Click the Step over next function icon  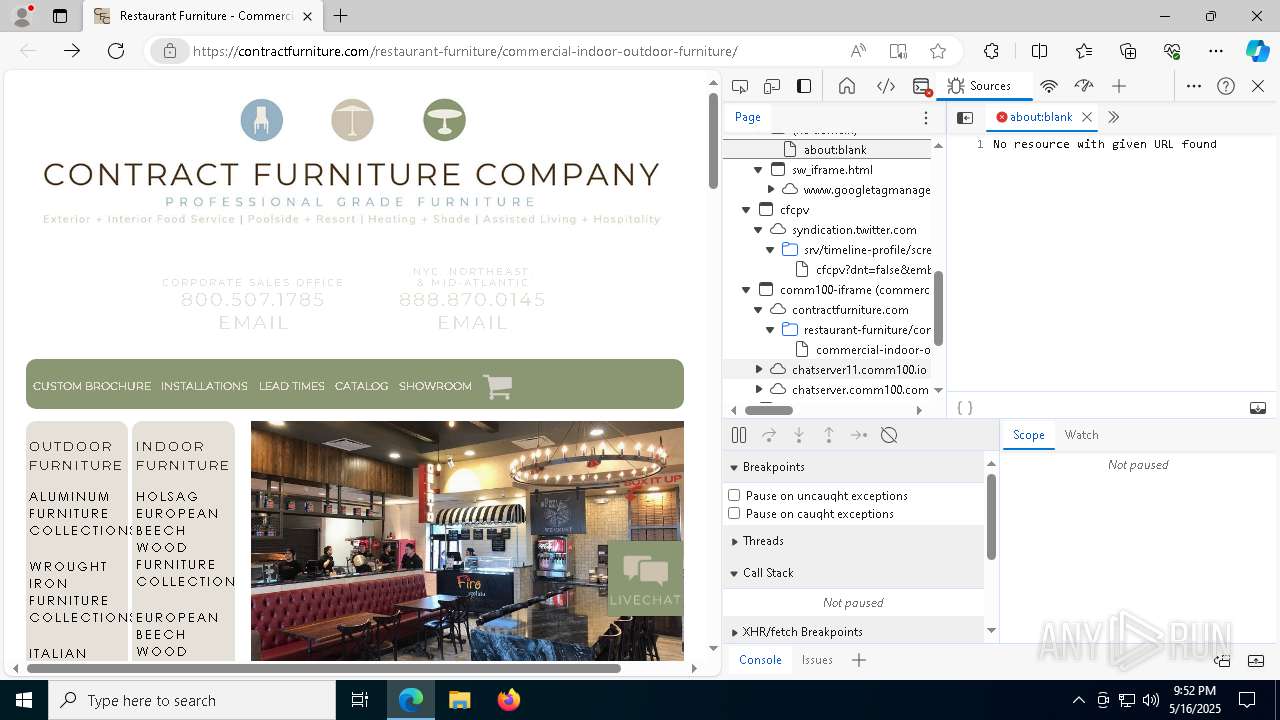(769, 435)
